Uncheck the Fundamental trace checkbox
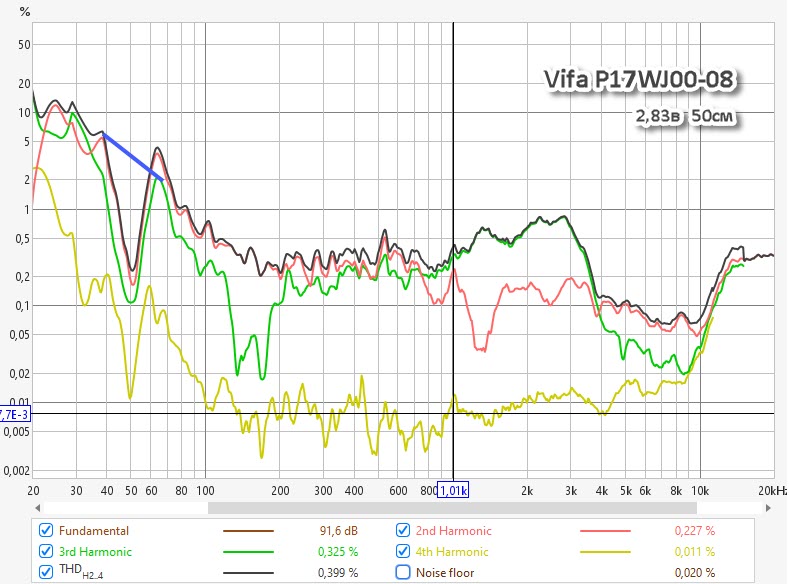This screenshot has width=789, height=584. pos(46,530)
